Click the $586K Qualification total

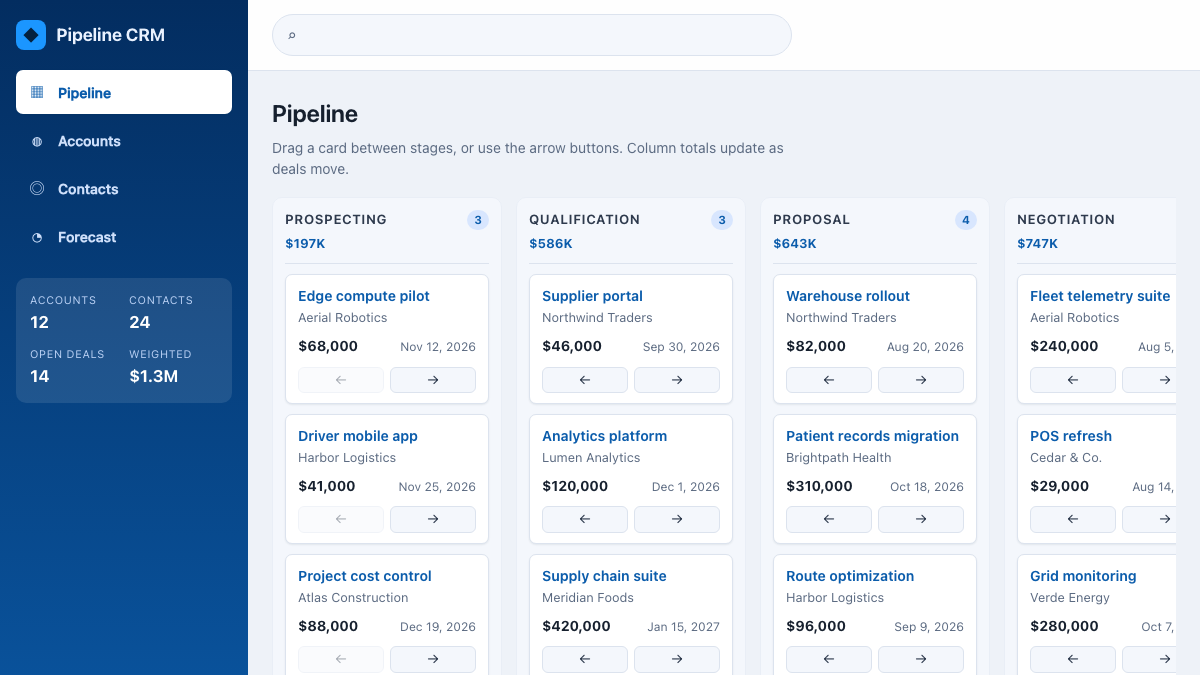[x=551, y=243]
